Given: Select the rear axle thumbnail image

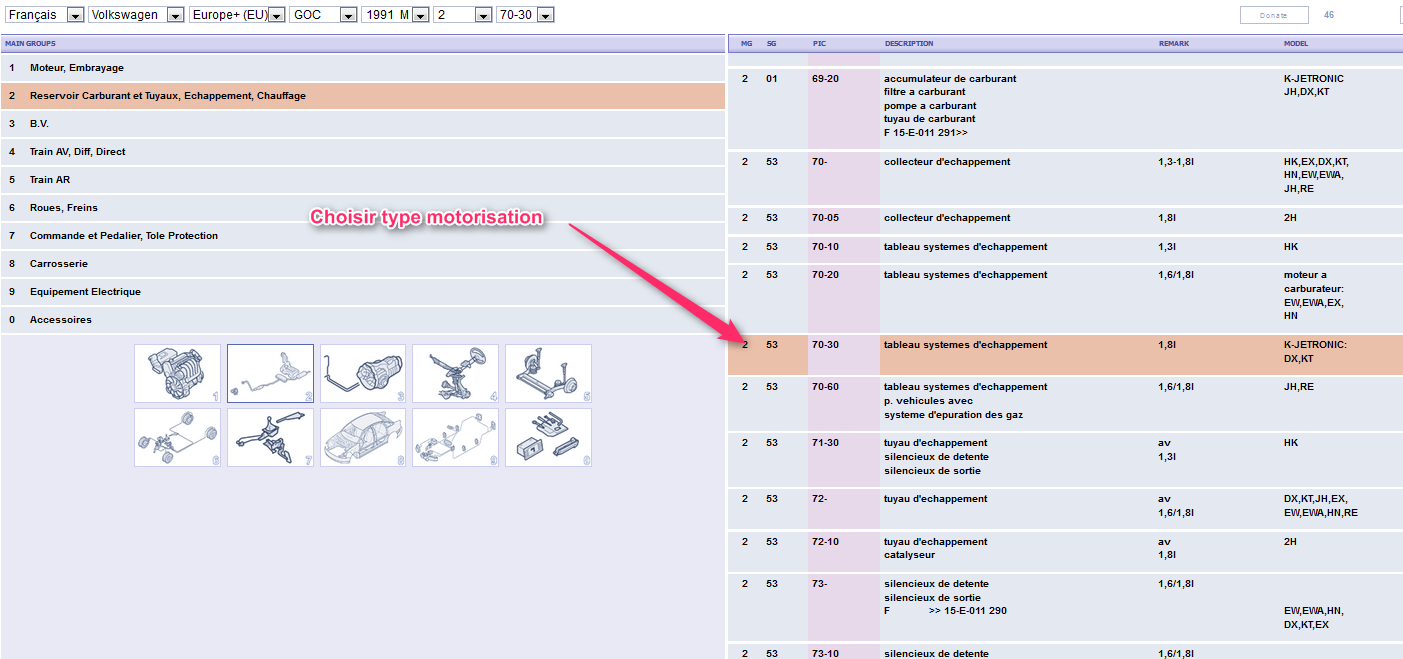Looking at the screenshot, I should click(x=548, y=374).
